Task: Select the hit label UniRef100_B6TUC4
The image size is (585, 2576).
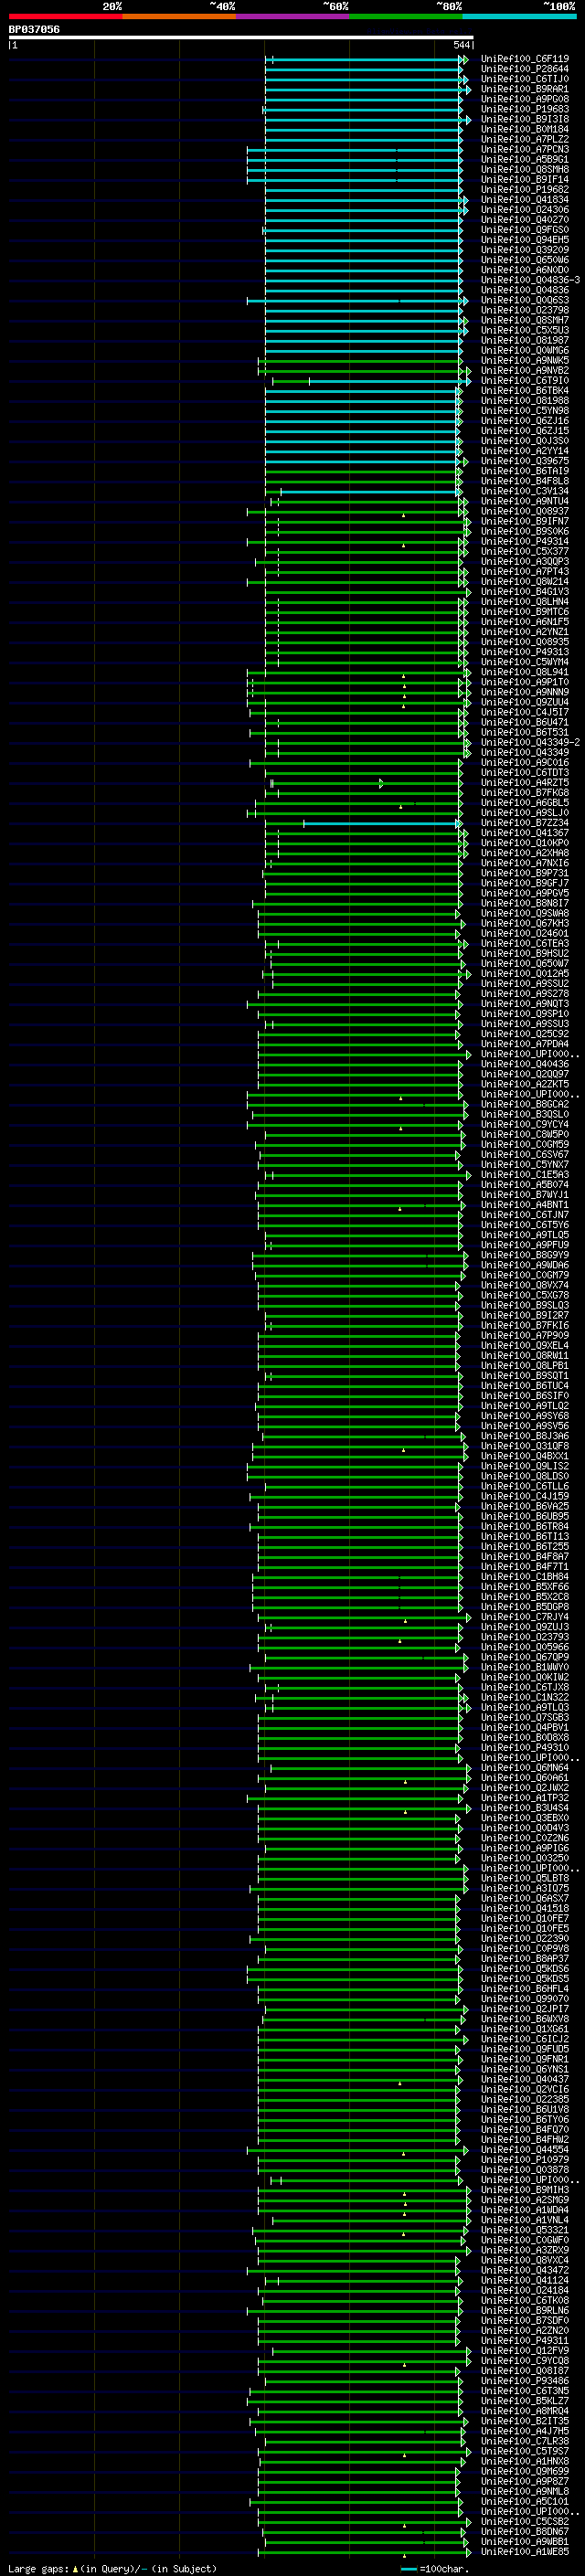Action: point(524,1387)
